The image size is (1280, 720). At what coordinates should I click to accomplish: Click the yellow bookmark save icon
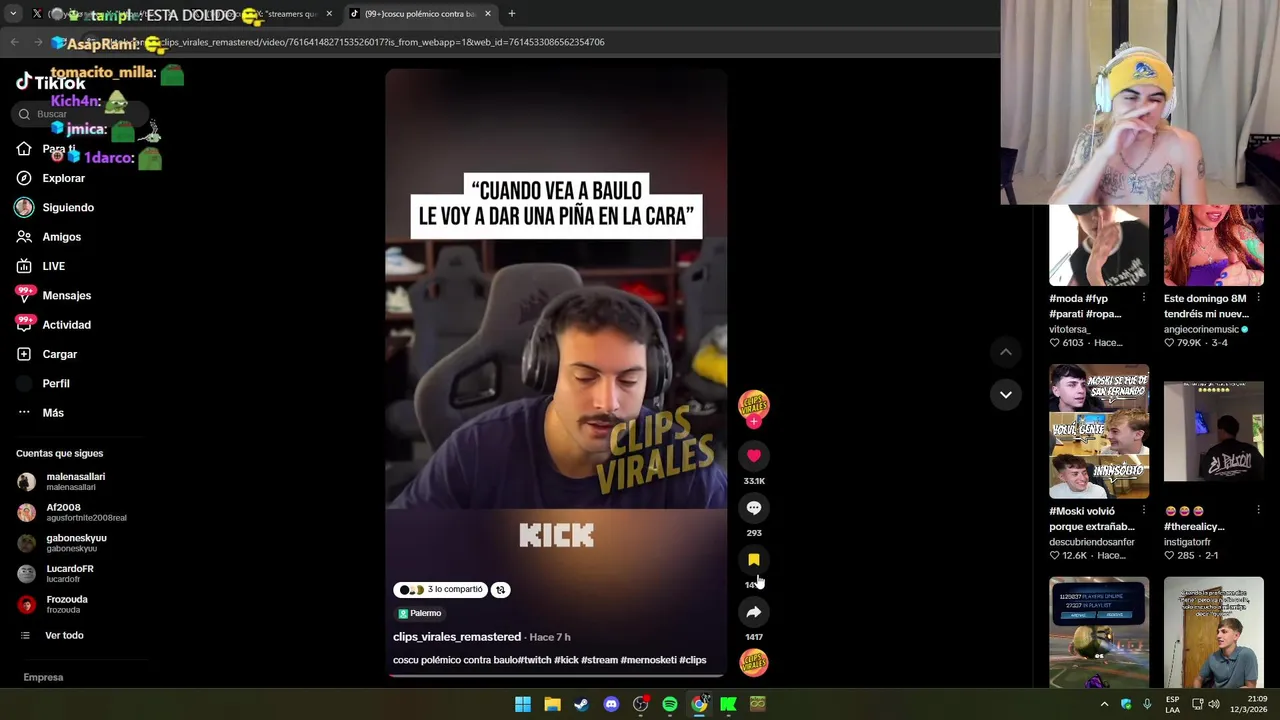(x=754, y=560)
